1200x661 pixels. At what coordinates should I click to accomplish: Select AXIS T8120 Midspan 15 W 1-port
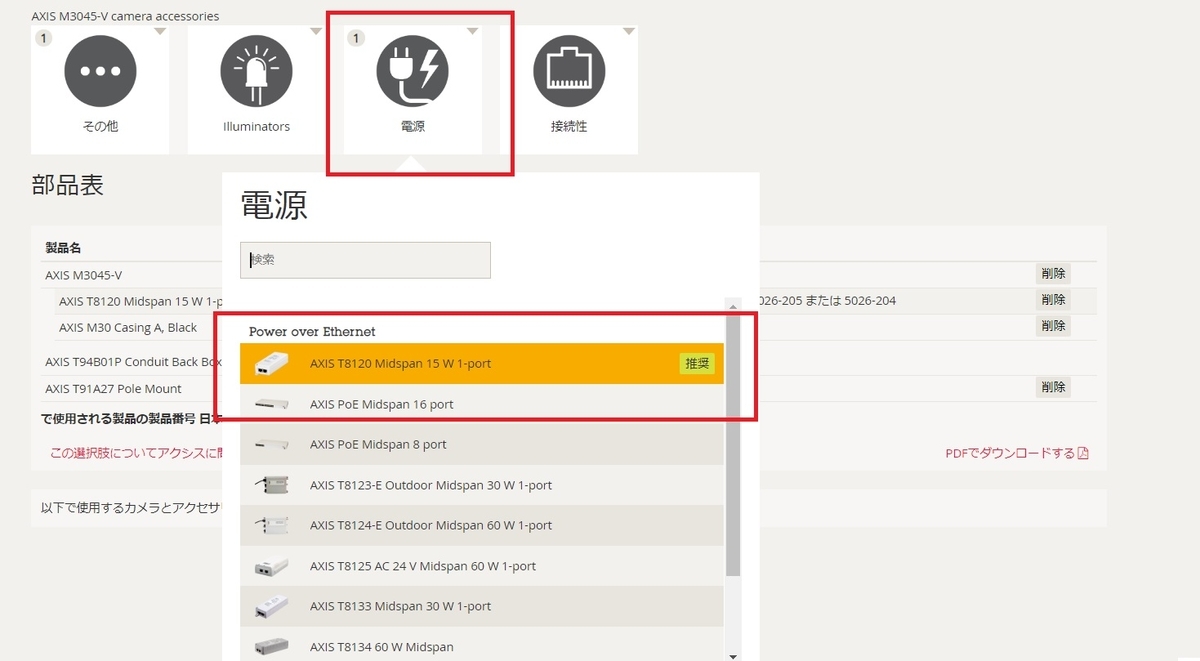click(x=482, y=364)
